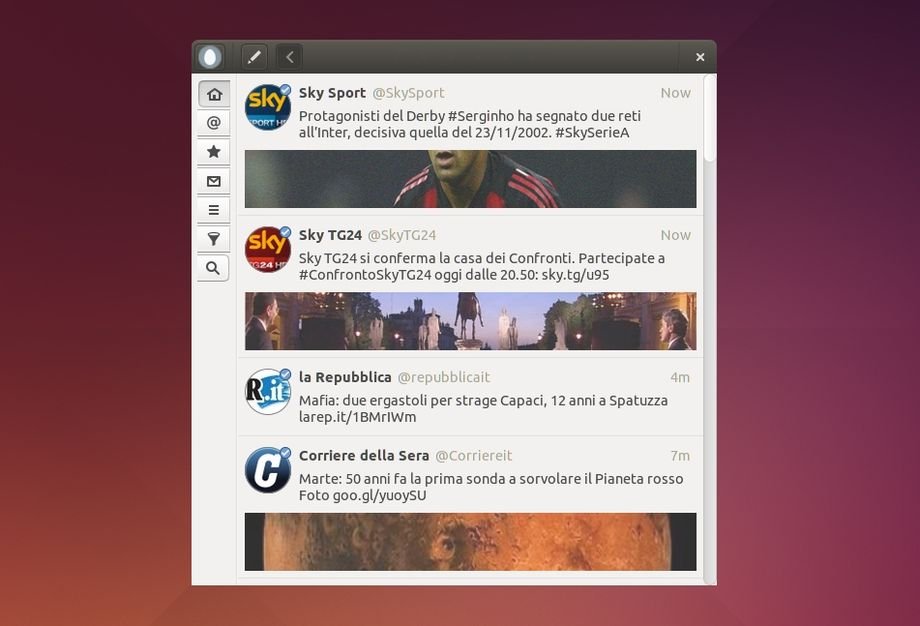Click the Sky Sport profile avatar
This screenshot has height=626, width=920.
267,108
